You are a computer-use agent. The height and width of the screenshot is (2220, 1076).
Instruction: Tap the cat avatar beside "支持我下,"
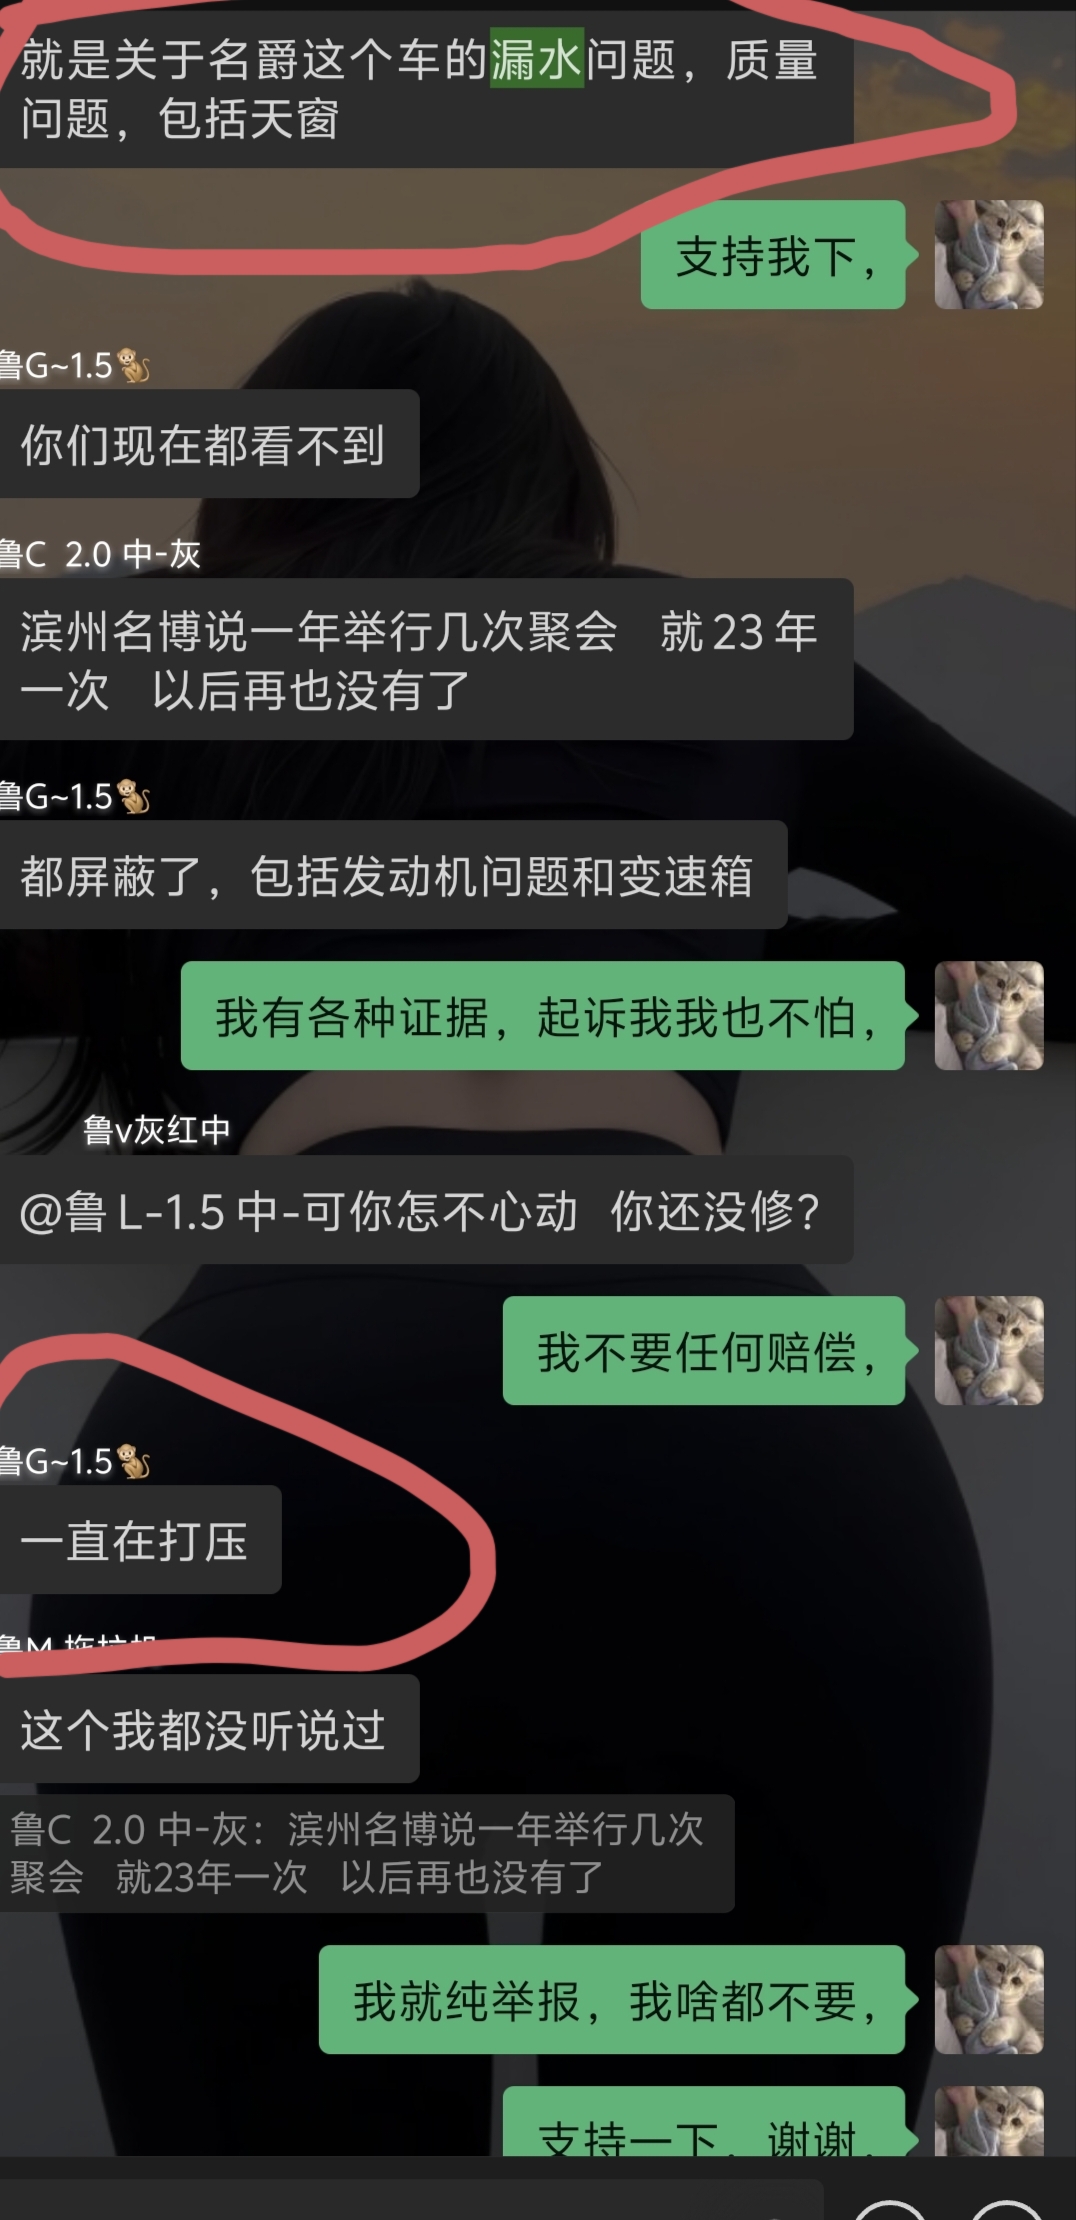pos(989,254)
